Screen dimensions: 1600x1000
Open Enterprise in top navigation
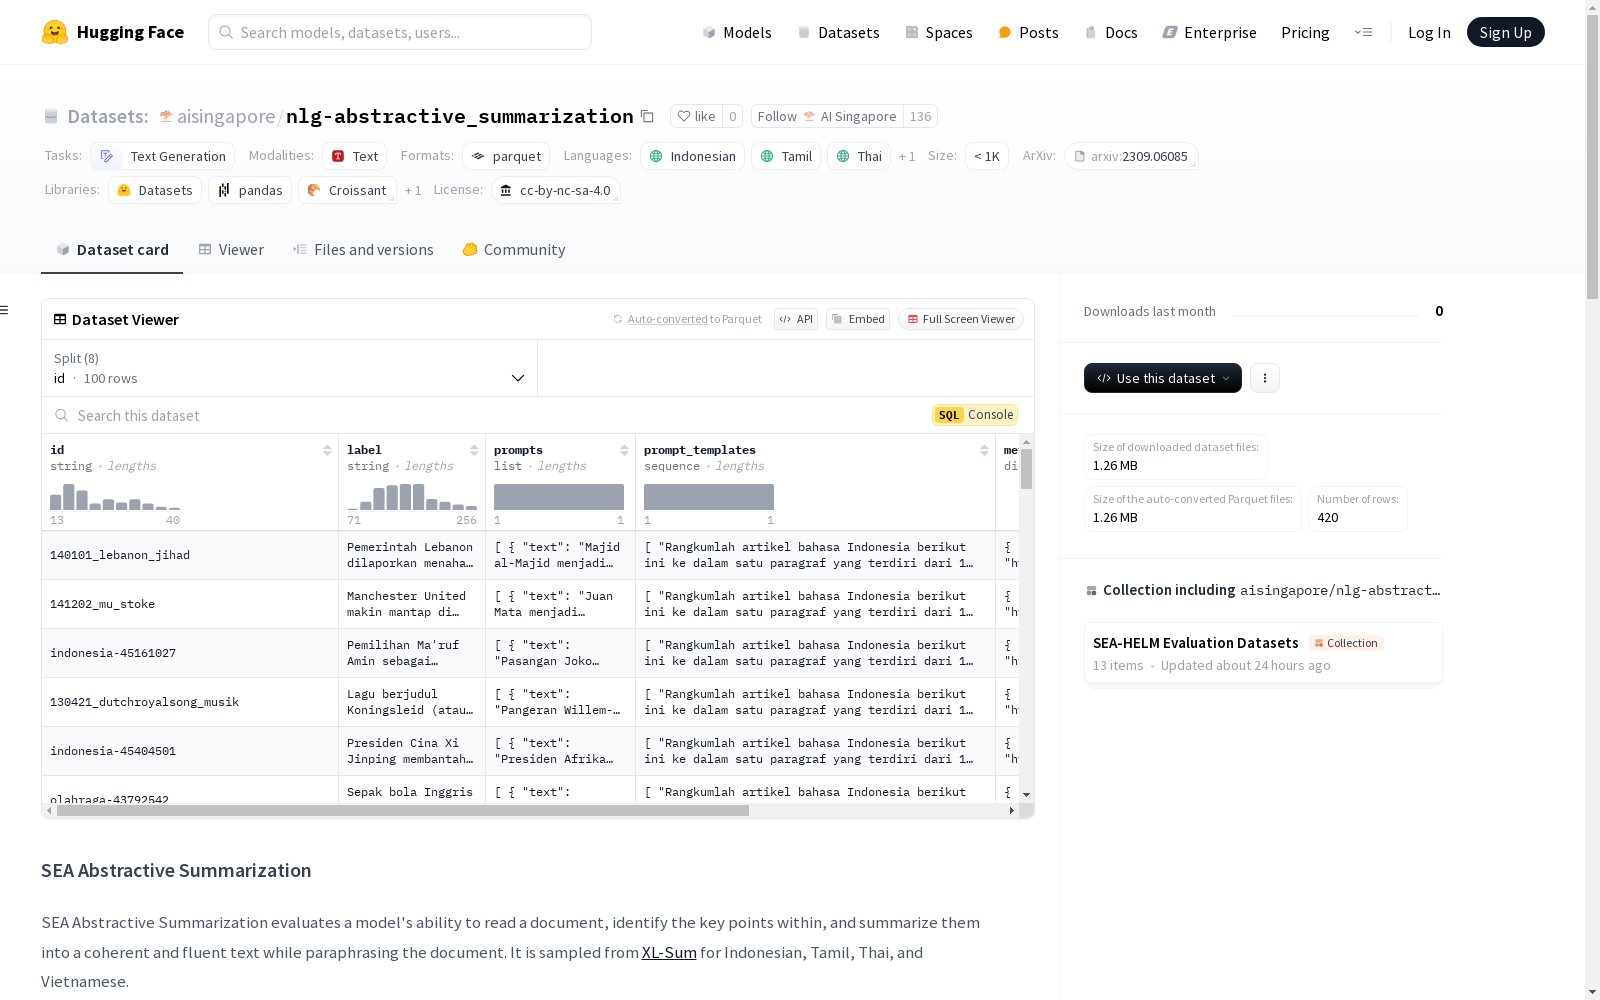coord(1209,32)
